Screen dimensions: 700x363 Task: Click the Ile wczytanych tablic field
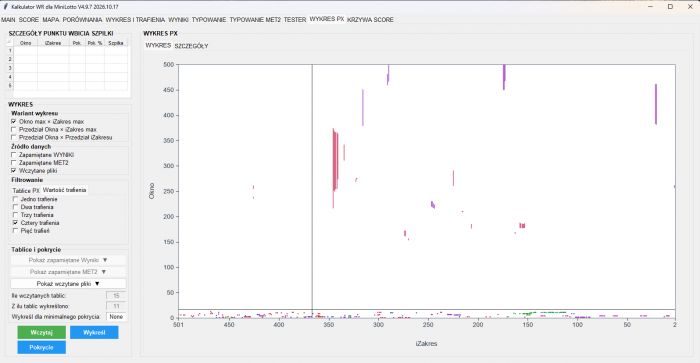(x=116, y=296)
